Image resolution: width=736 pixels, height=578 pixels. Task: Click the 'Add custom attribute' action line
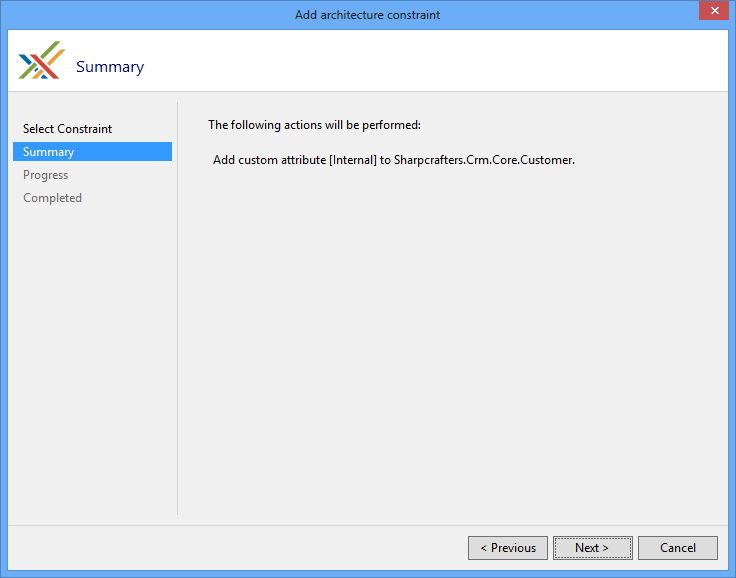point(269,160)
